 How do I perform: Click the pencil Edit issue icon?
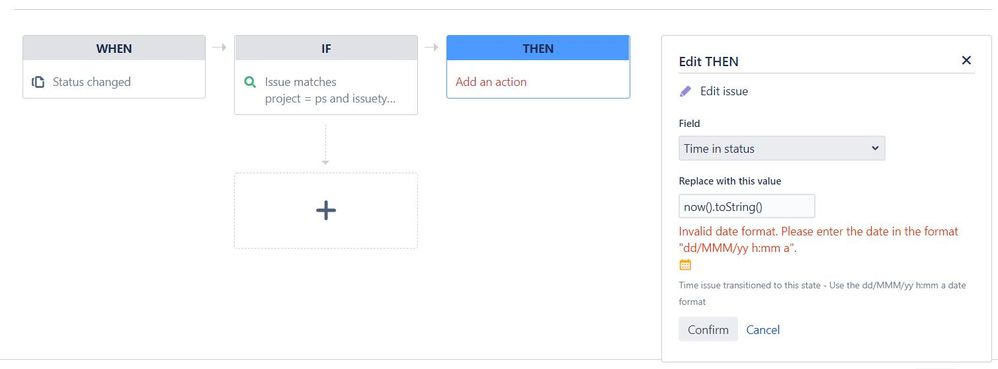(x=685, y=92)
